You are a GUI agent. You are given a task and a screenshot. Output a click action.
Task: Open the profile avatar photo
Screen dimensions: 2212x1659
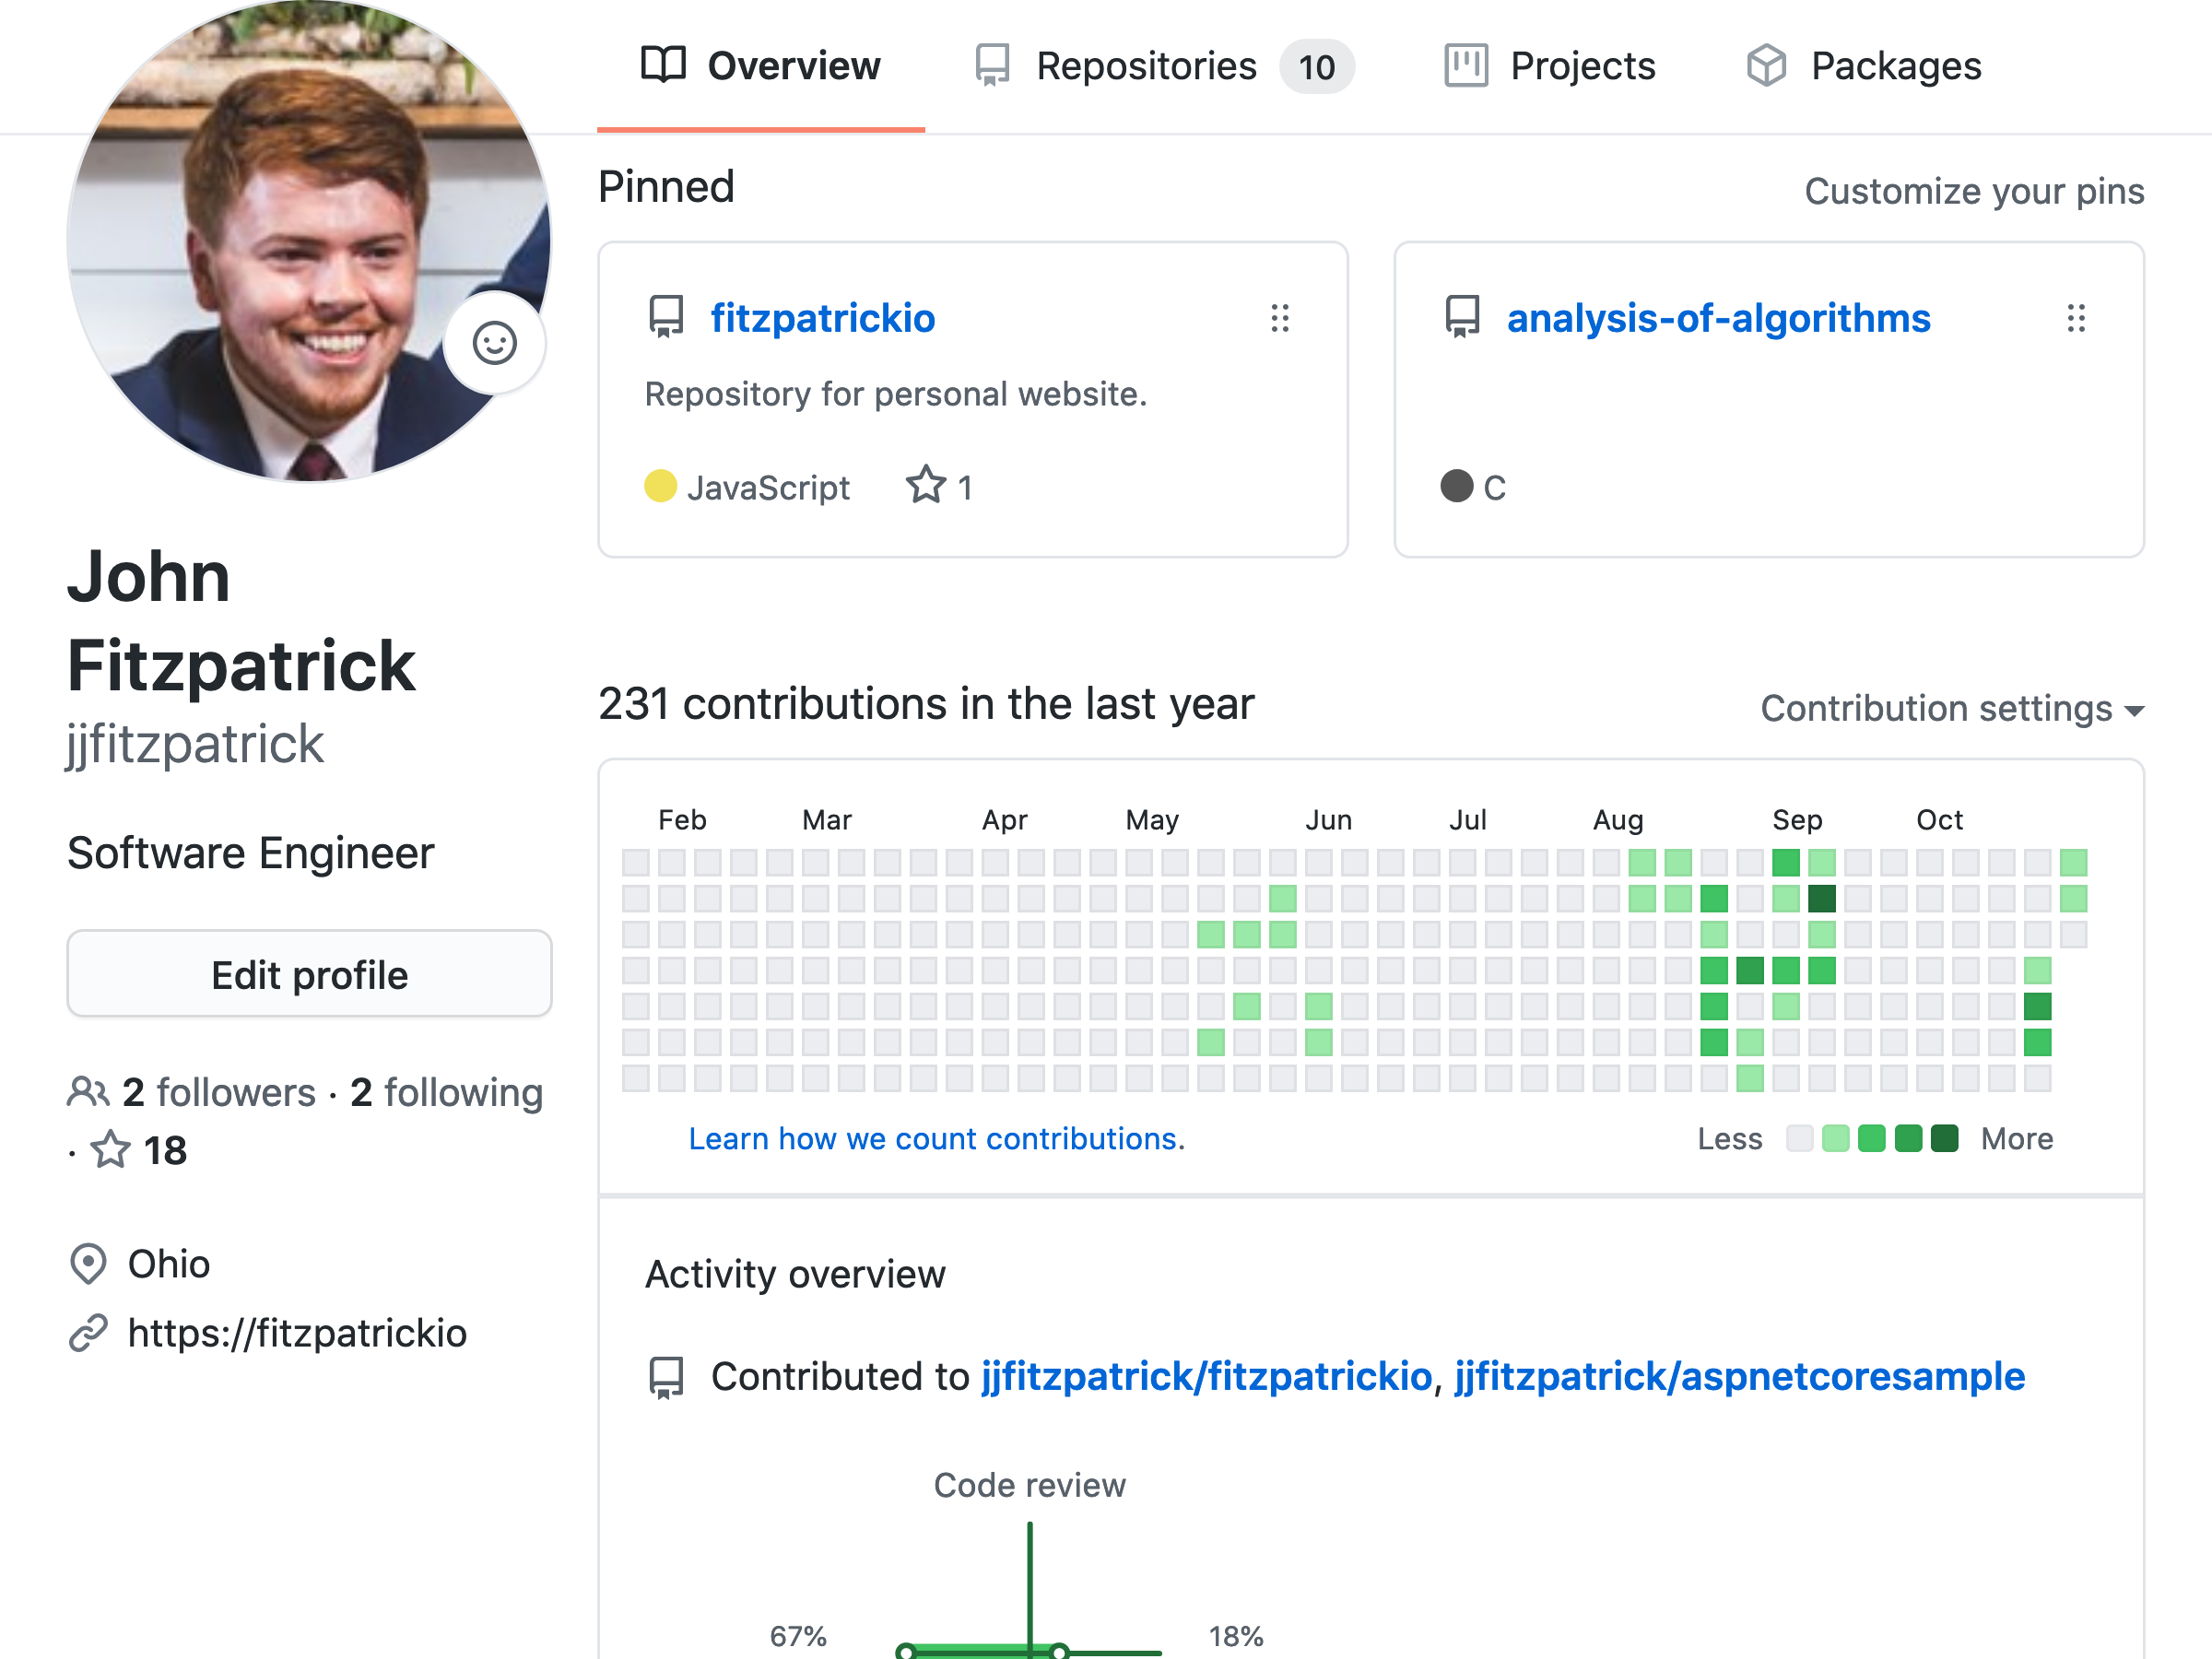click(309, 240)
